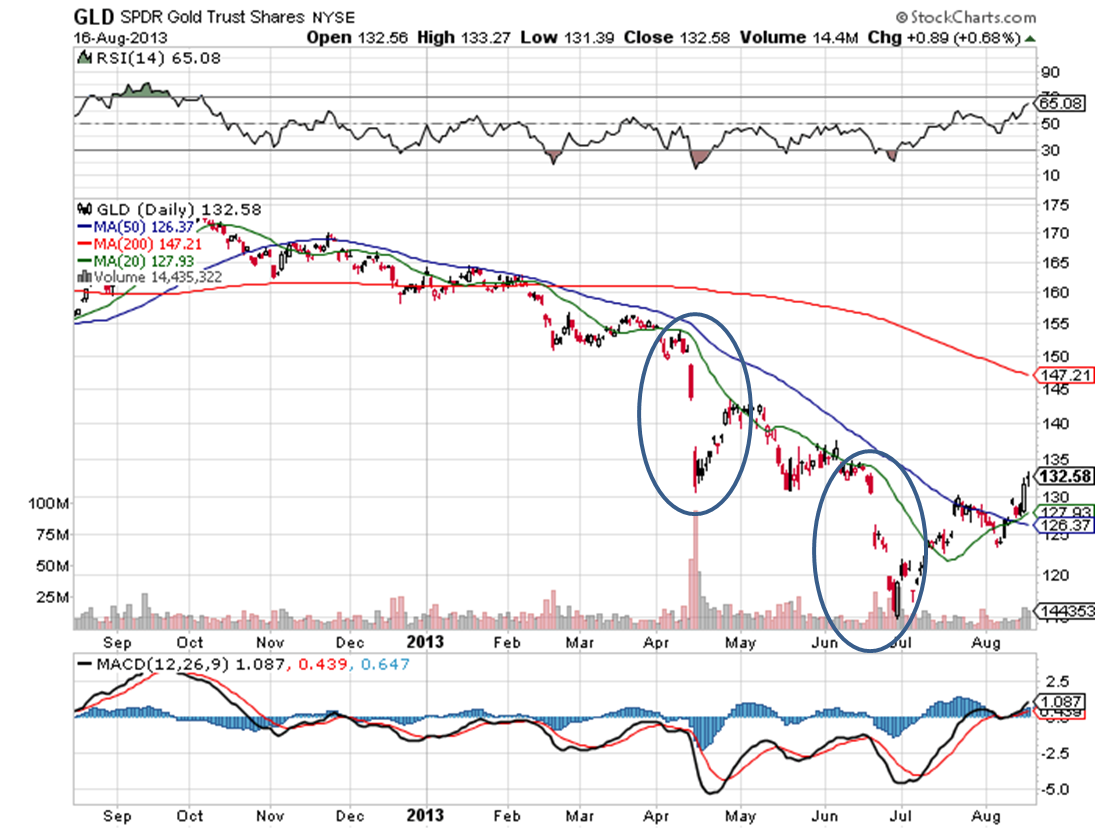This screenshot has width=1096, height=830.
Task: Click the volume bars icon in the legend
Action: 84,277
